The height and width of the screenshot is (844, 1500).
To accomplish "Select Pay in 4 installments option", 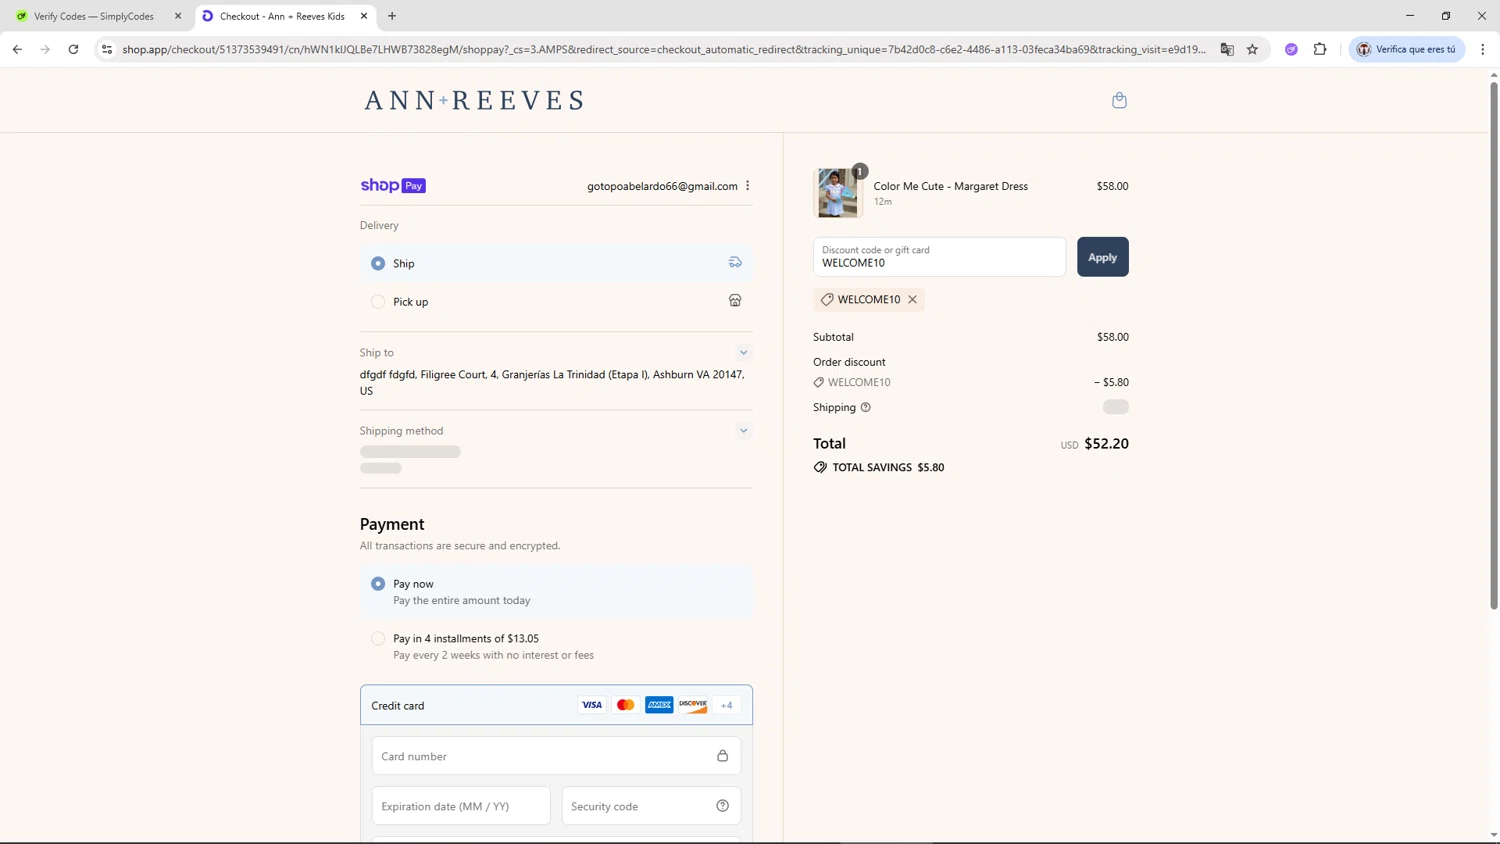I will (x=378, y=638).
